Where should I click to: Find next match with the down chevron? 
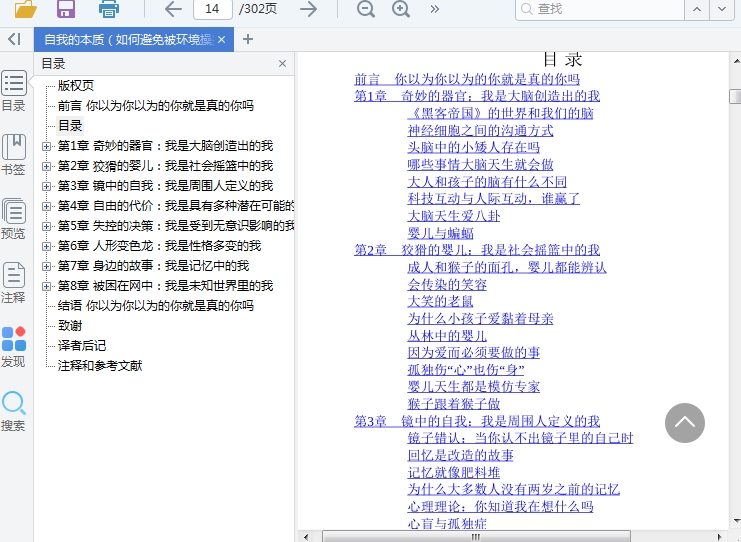722,9
